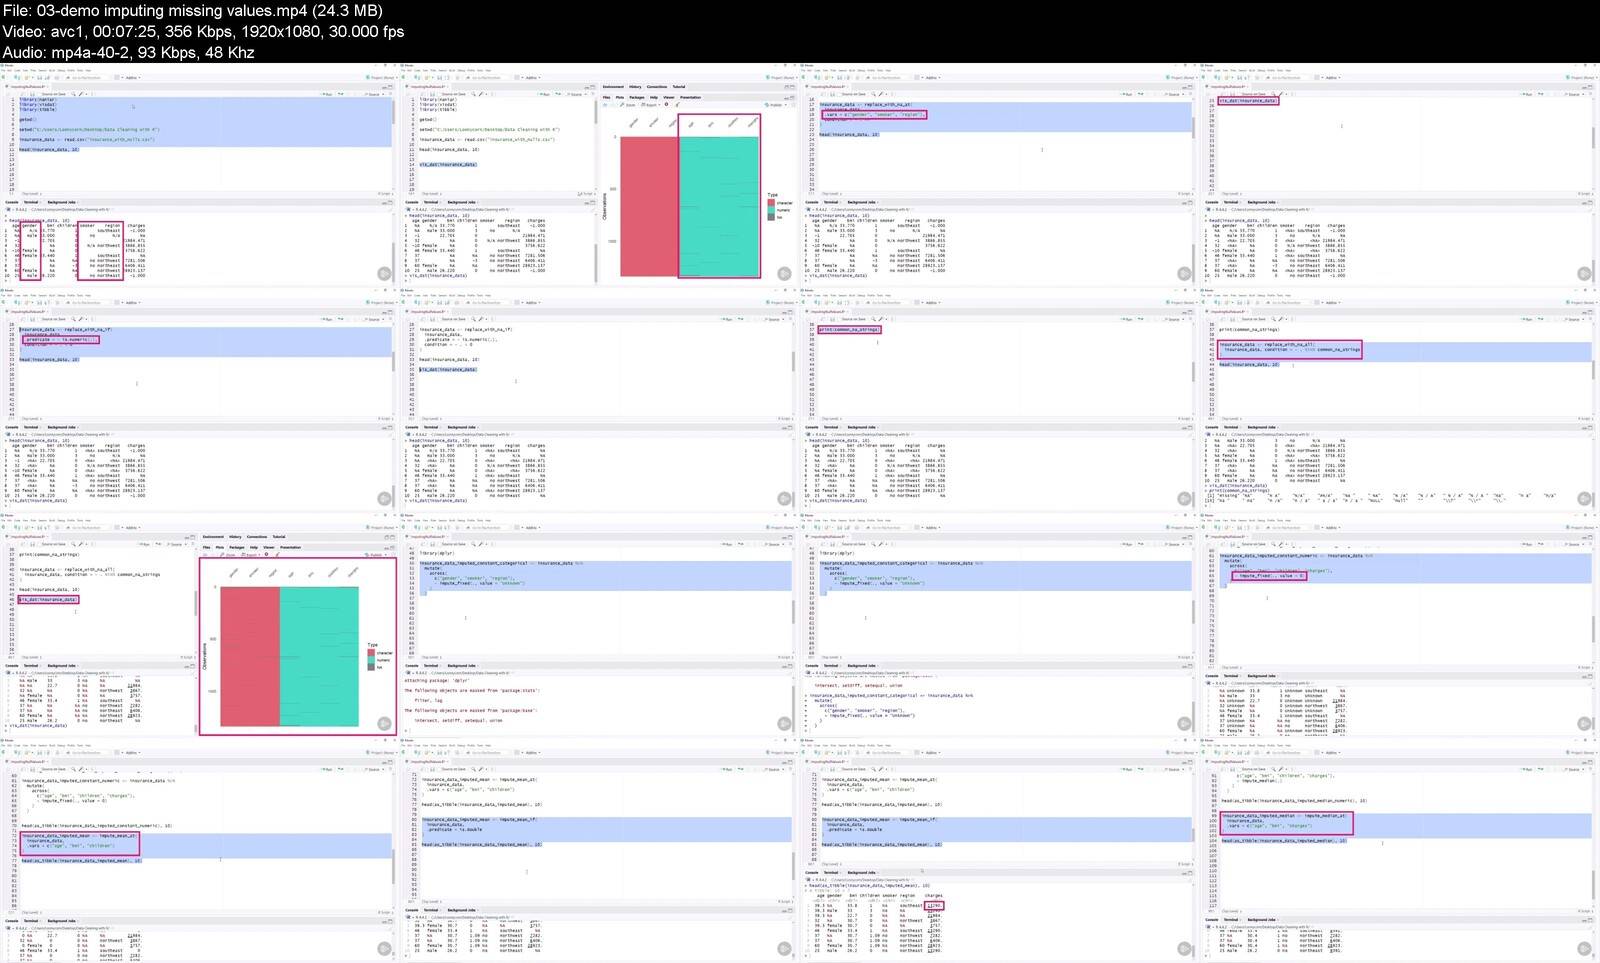Open the thumbnail with entire vis_dat plot boxed
The width and height of the screenshot is (1600, 963).
200,623
